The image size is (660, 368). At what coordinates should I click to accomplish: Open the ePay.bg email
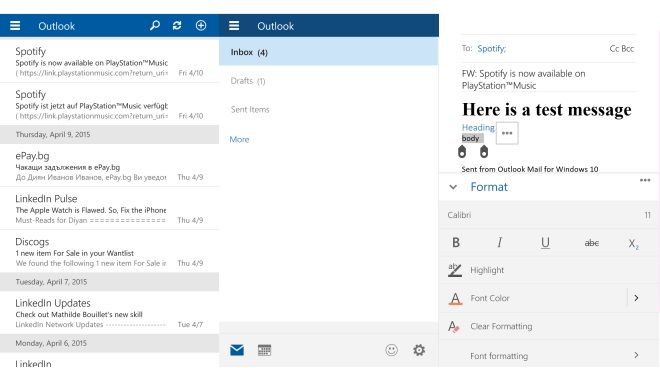(109, 165)
